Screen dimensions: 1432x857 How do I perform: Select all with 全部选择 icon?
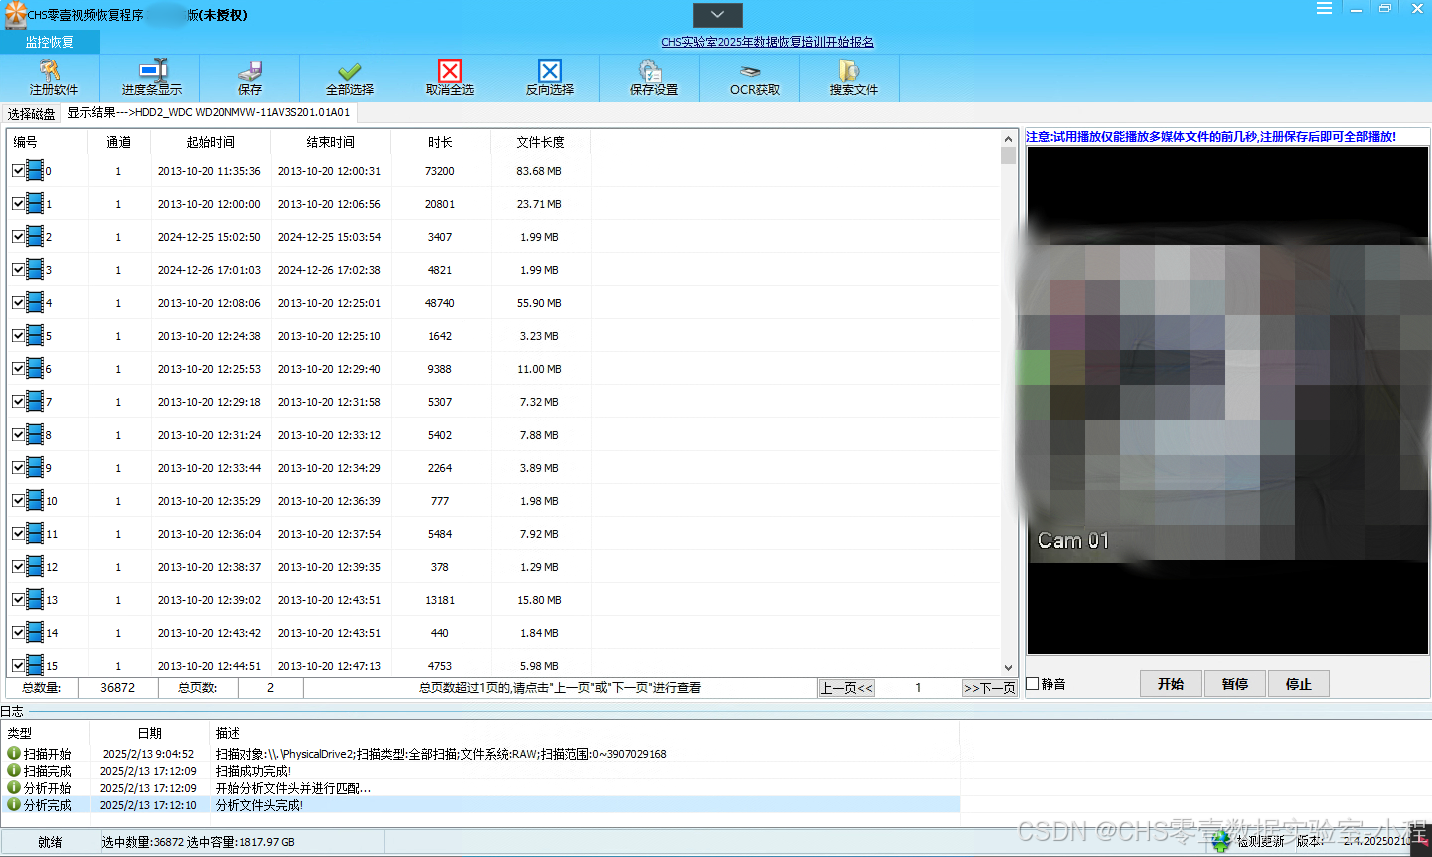click(x=350, y=71)
